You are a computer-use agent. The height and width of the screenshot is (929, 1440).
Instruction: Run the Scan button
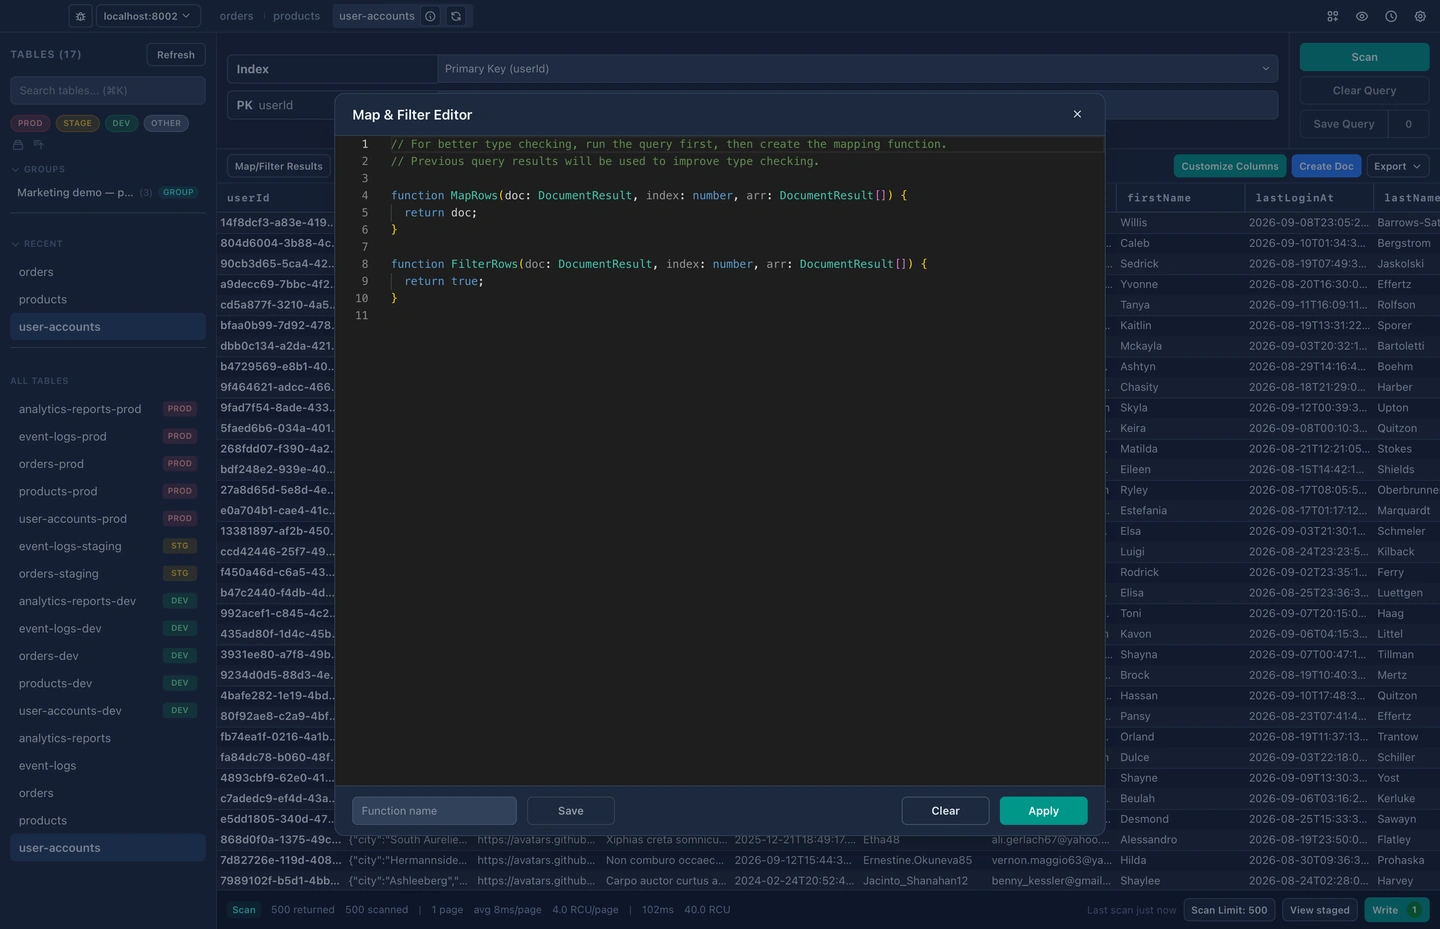click(x=1364, y=57)
